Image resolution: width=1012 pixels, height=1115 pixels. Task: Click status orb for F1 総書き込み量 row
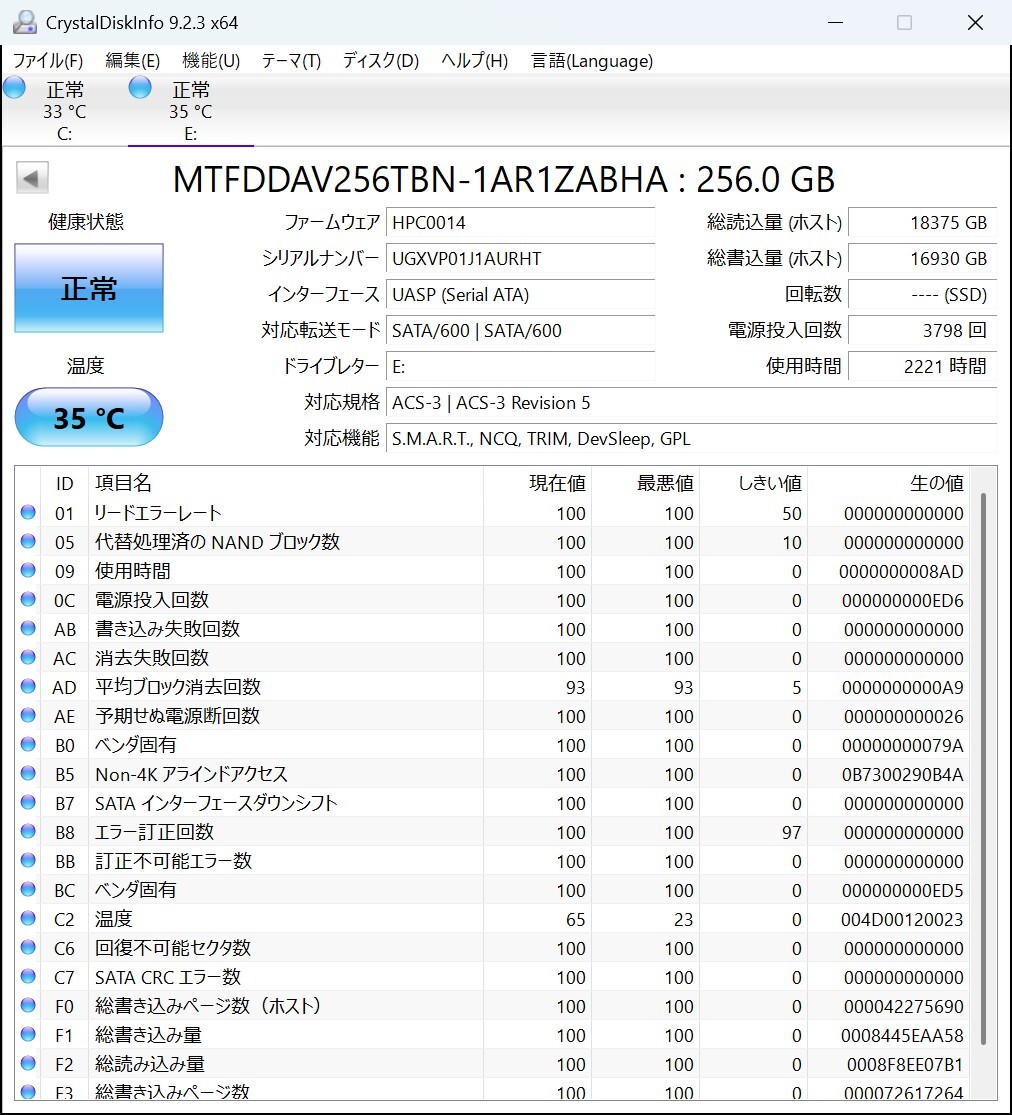click(x=28, y=1034)
